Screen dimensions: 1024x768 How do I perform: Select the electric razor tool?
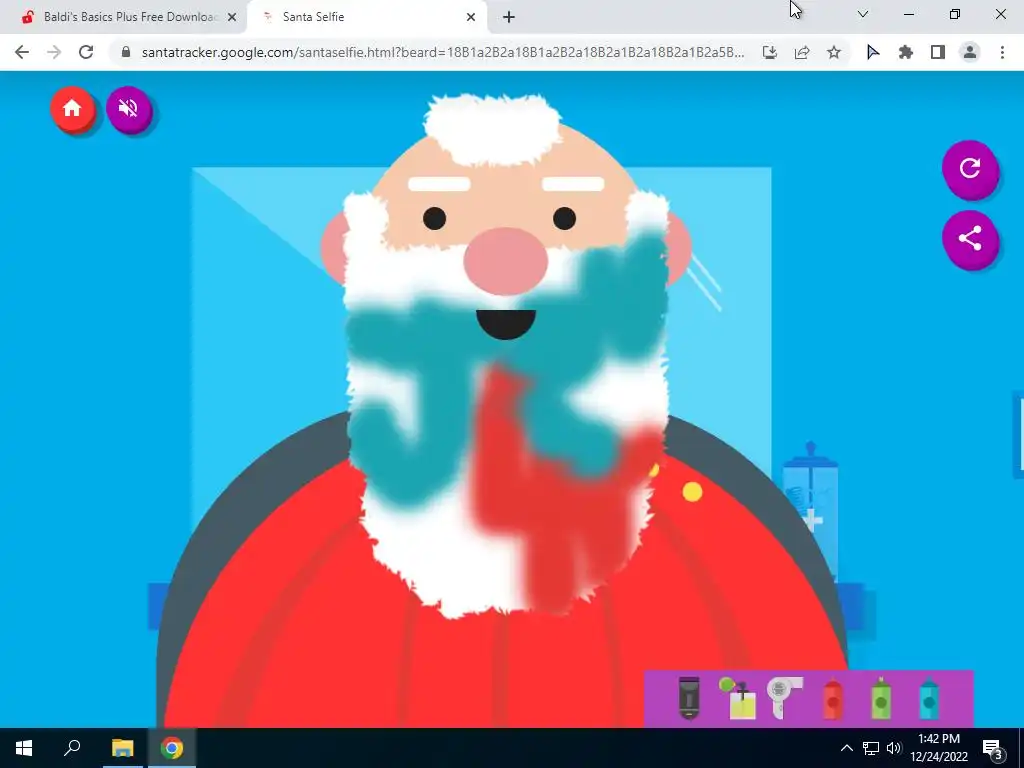689,698
